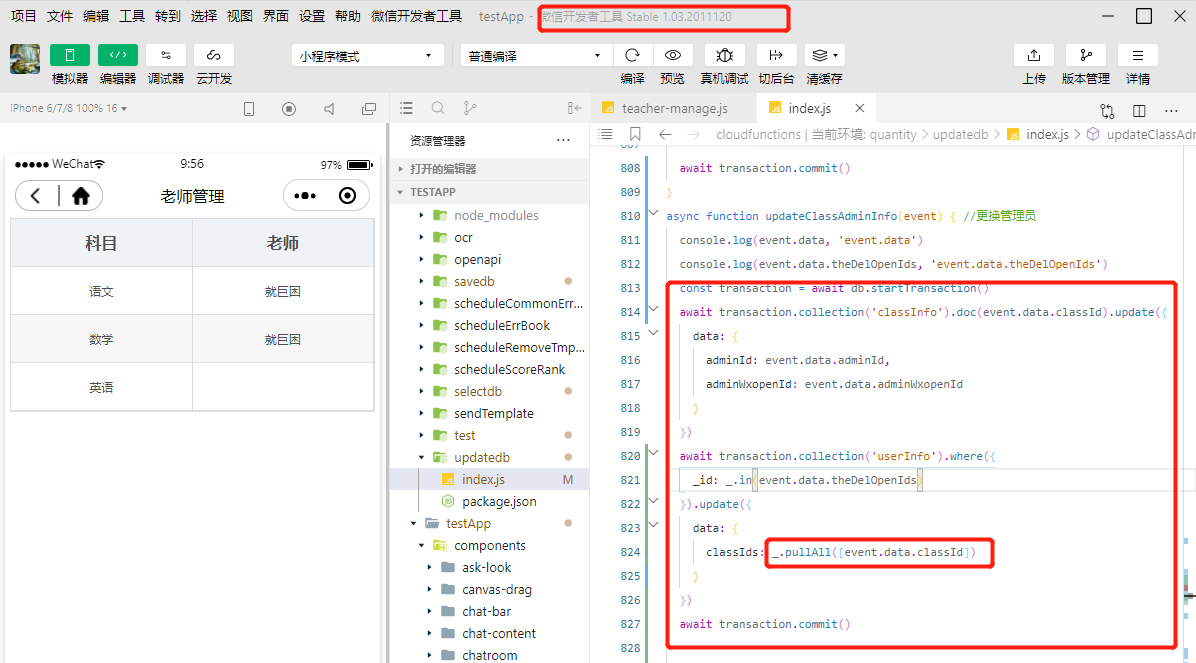The image size is (1196, 663).
Task: Click the 语文 subject cell
Action: (101, 291)
